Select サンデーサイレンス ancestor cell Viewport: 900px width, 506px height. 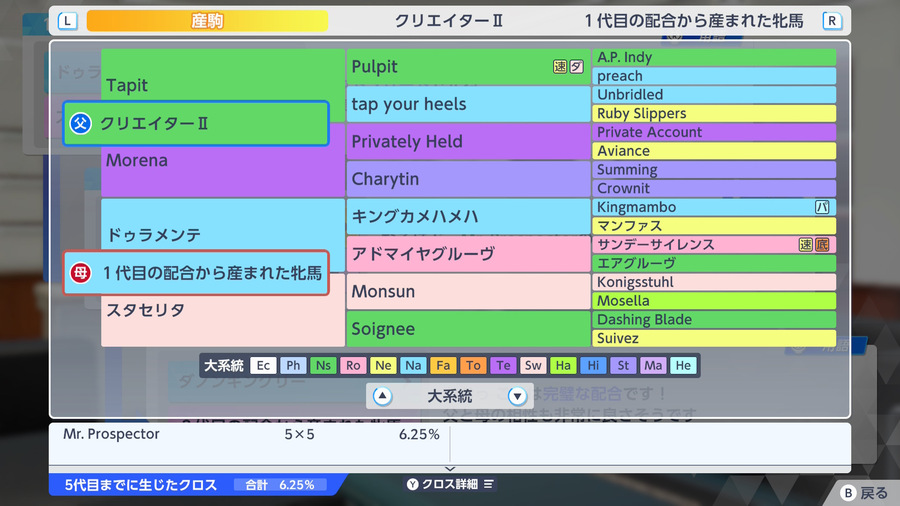coord(714,244)
